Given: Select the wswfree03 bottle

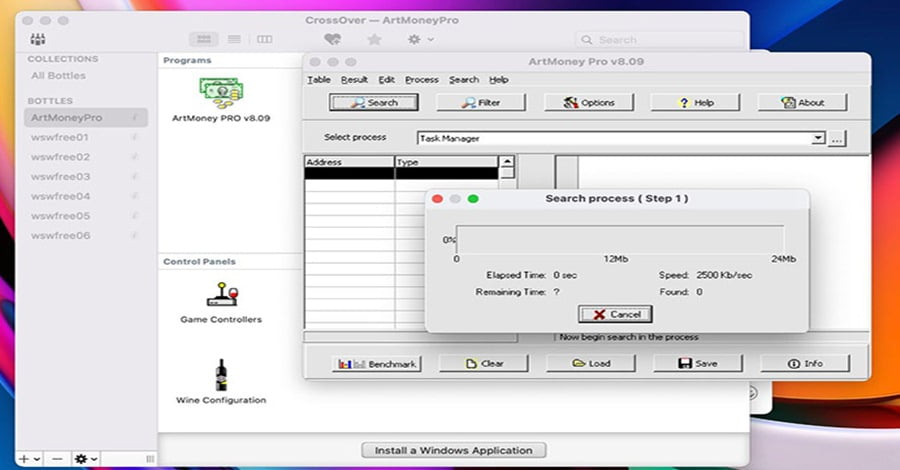Looking at the screenshot, I should click(x=86, y=176).
